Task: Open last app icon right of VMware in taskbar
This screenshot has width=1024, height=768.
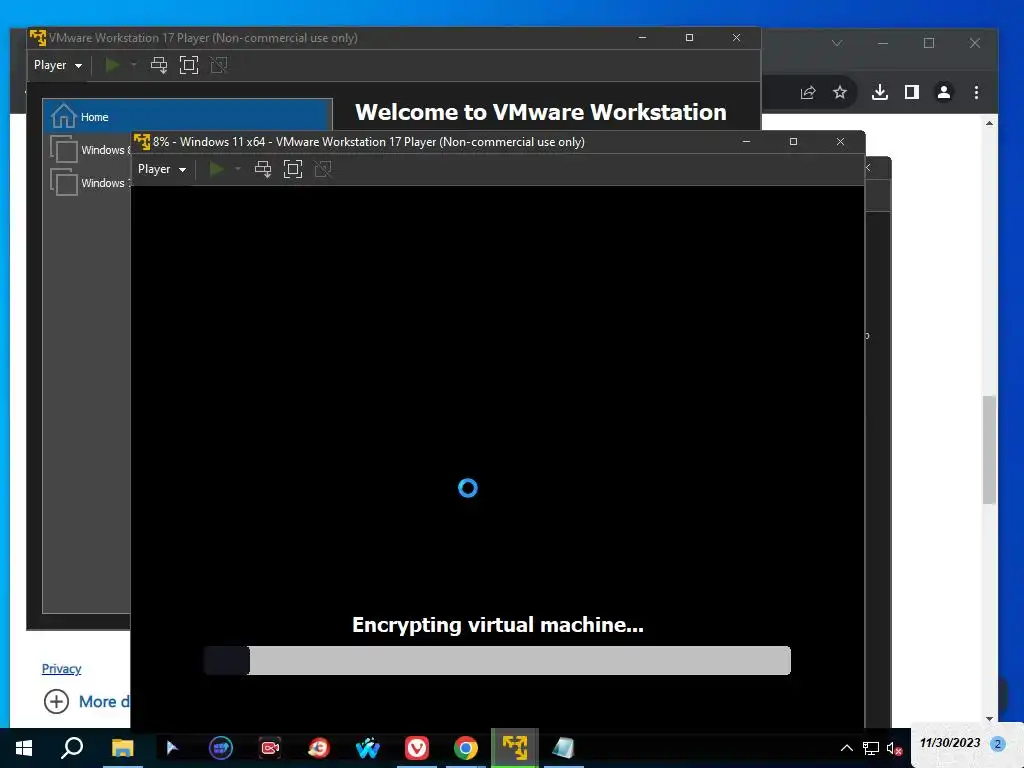Action: click(564, 748)
